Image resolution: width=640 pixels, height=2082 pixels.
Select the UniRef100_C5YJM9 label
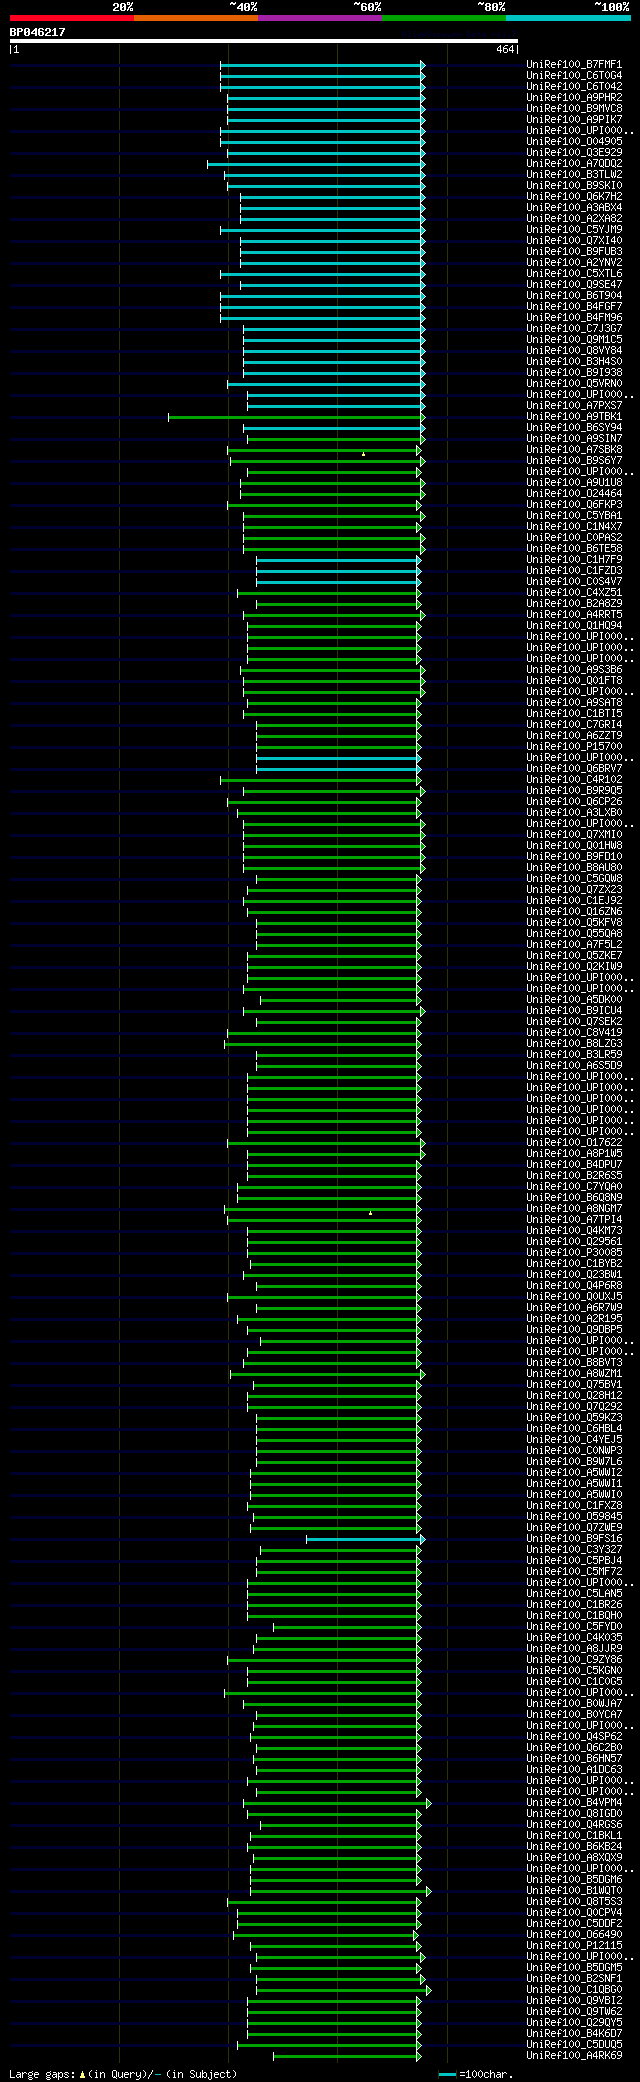pos(574,230)
